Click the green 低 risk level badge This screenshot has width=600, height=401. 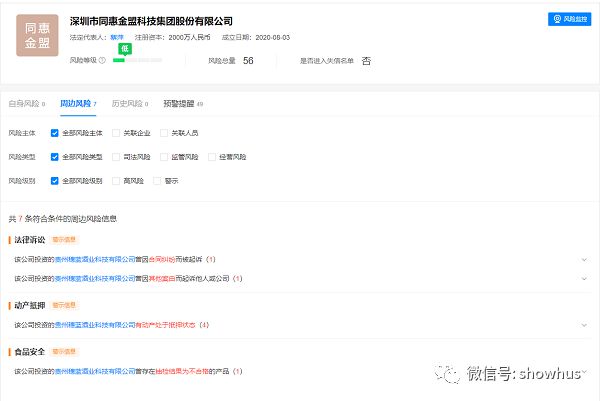click(x=125, y=49)
